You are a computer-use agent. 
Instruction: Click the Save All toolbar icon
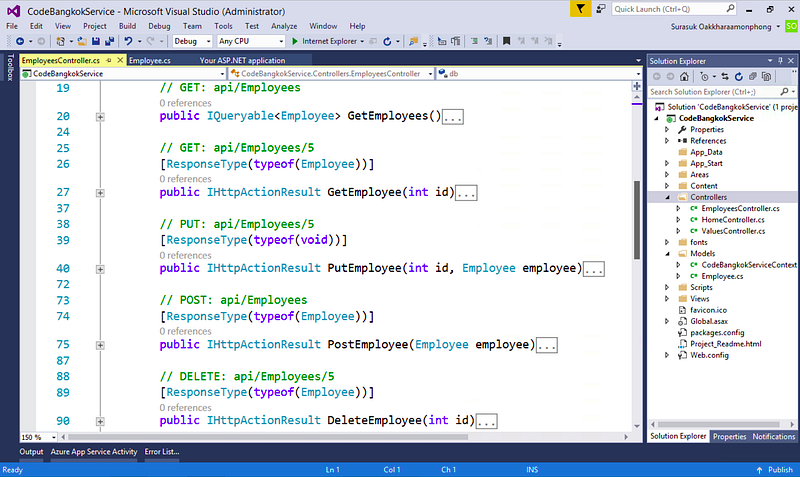pos(109,41)
